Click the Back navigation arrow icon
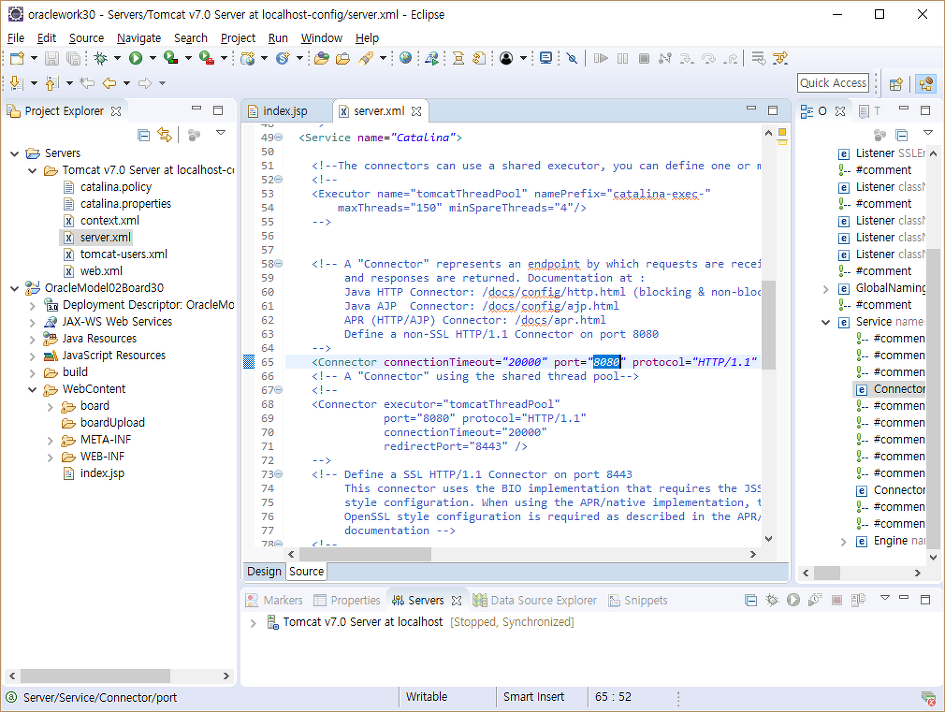 (x=109, y=83)
